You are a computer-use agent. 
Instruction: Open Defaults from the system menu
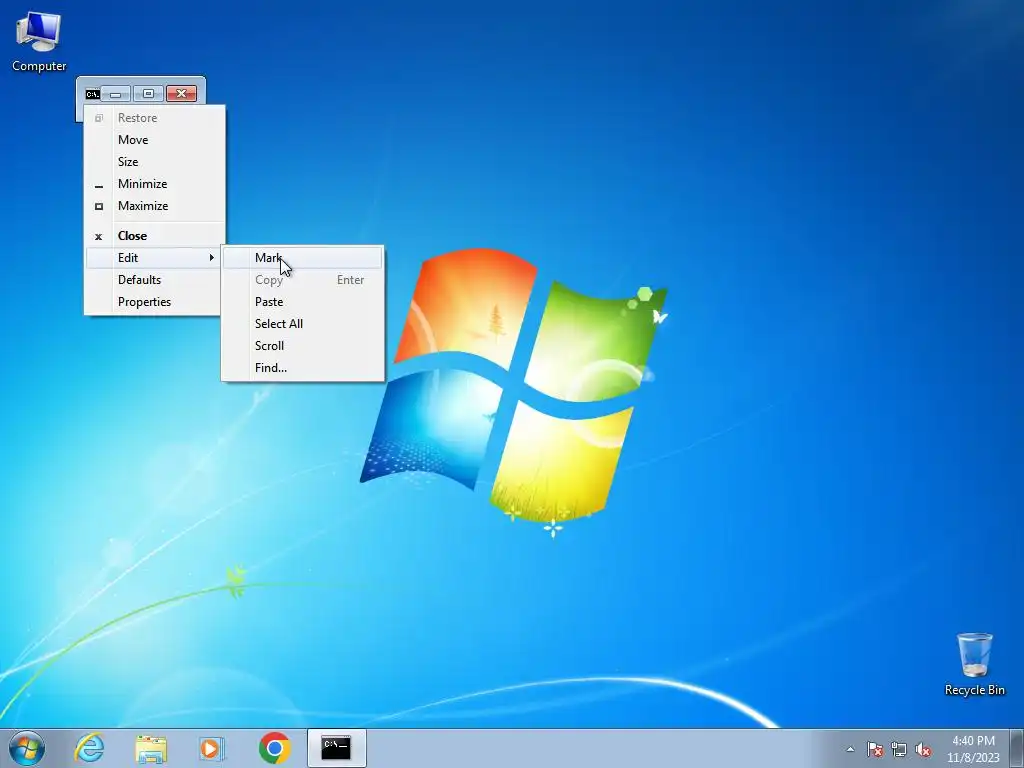tap(155, 280)
